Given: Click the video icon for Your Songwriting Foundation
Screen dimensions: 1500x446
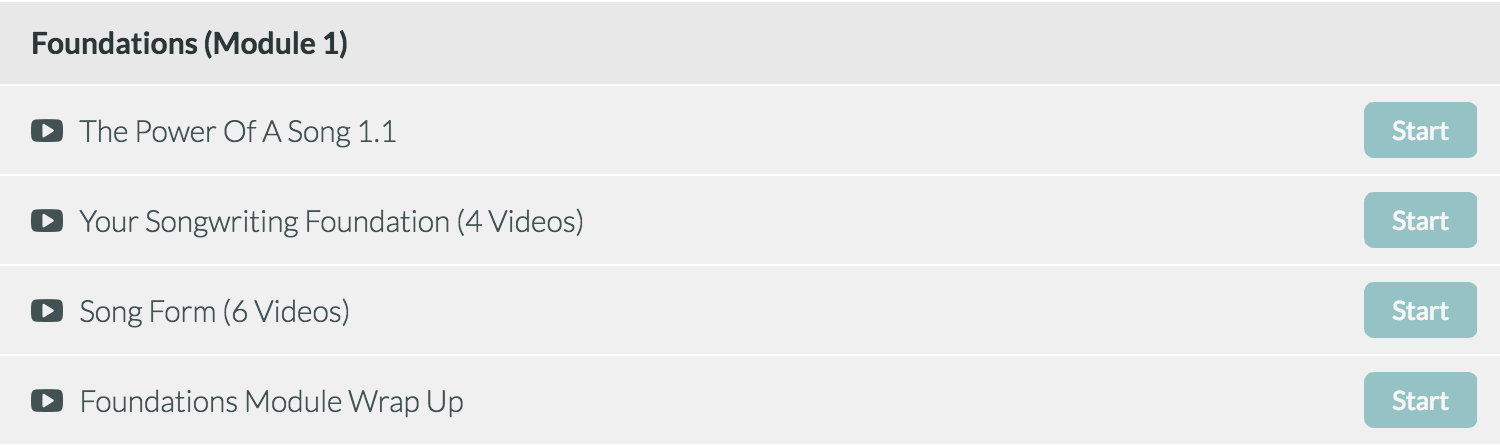Looking at the screenshot, I should pyautogui.click(x=47, y=221).
